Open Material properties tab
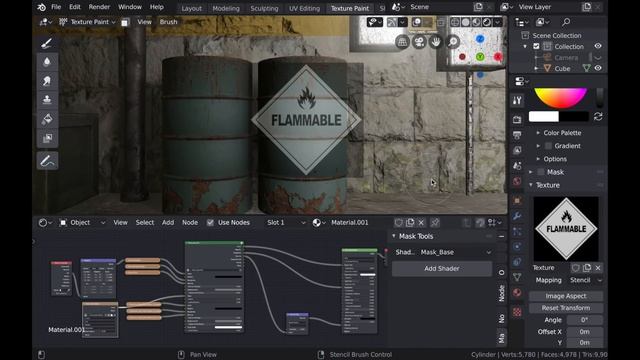 pos(517,293)
